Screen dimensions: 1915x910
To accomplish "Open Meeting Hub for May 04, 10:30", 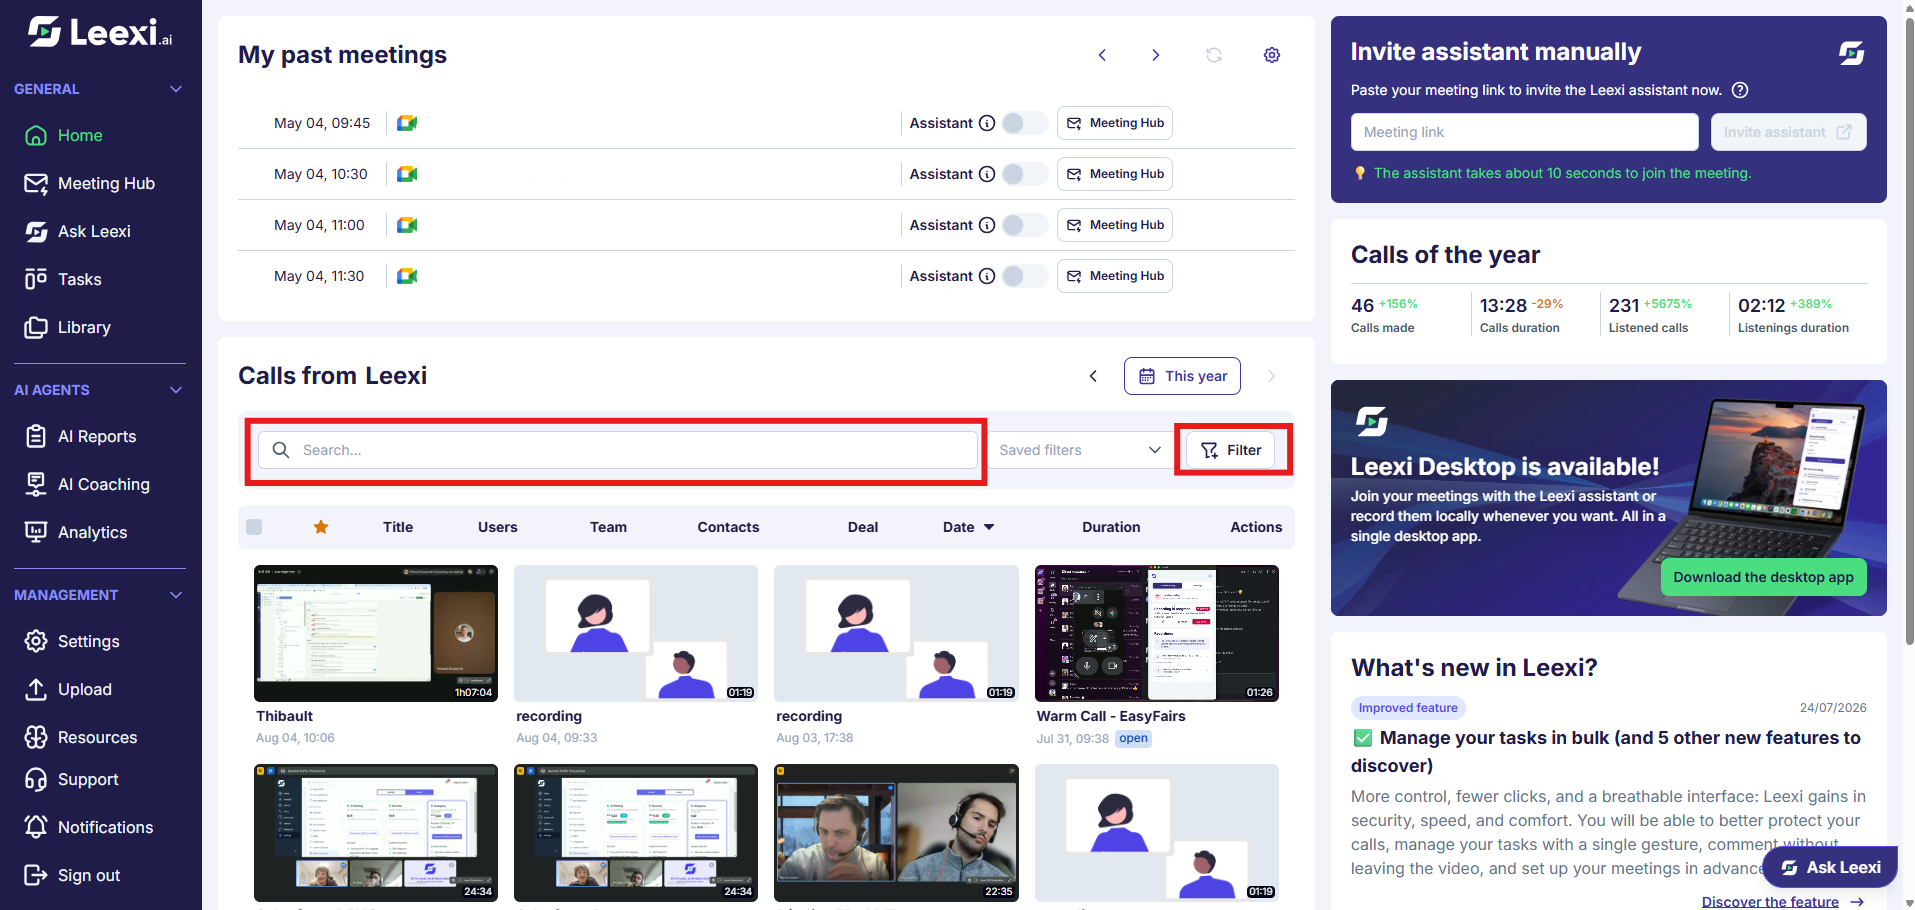I will point(1114,174).
